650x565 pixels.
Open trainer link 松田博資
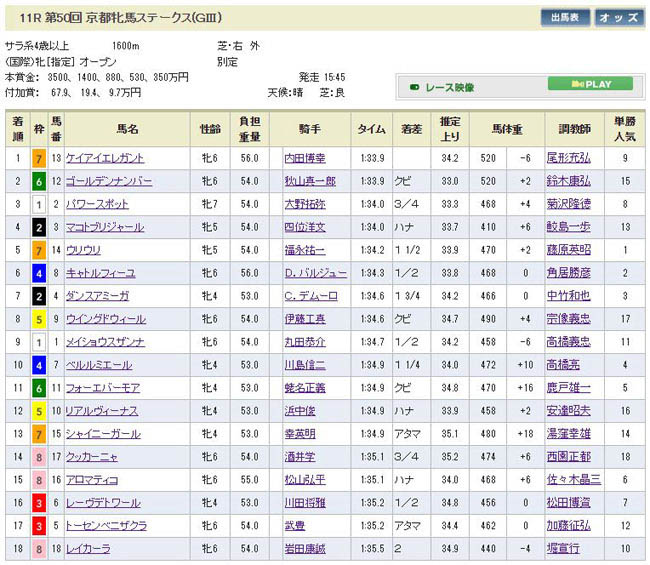click(568, 503)
